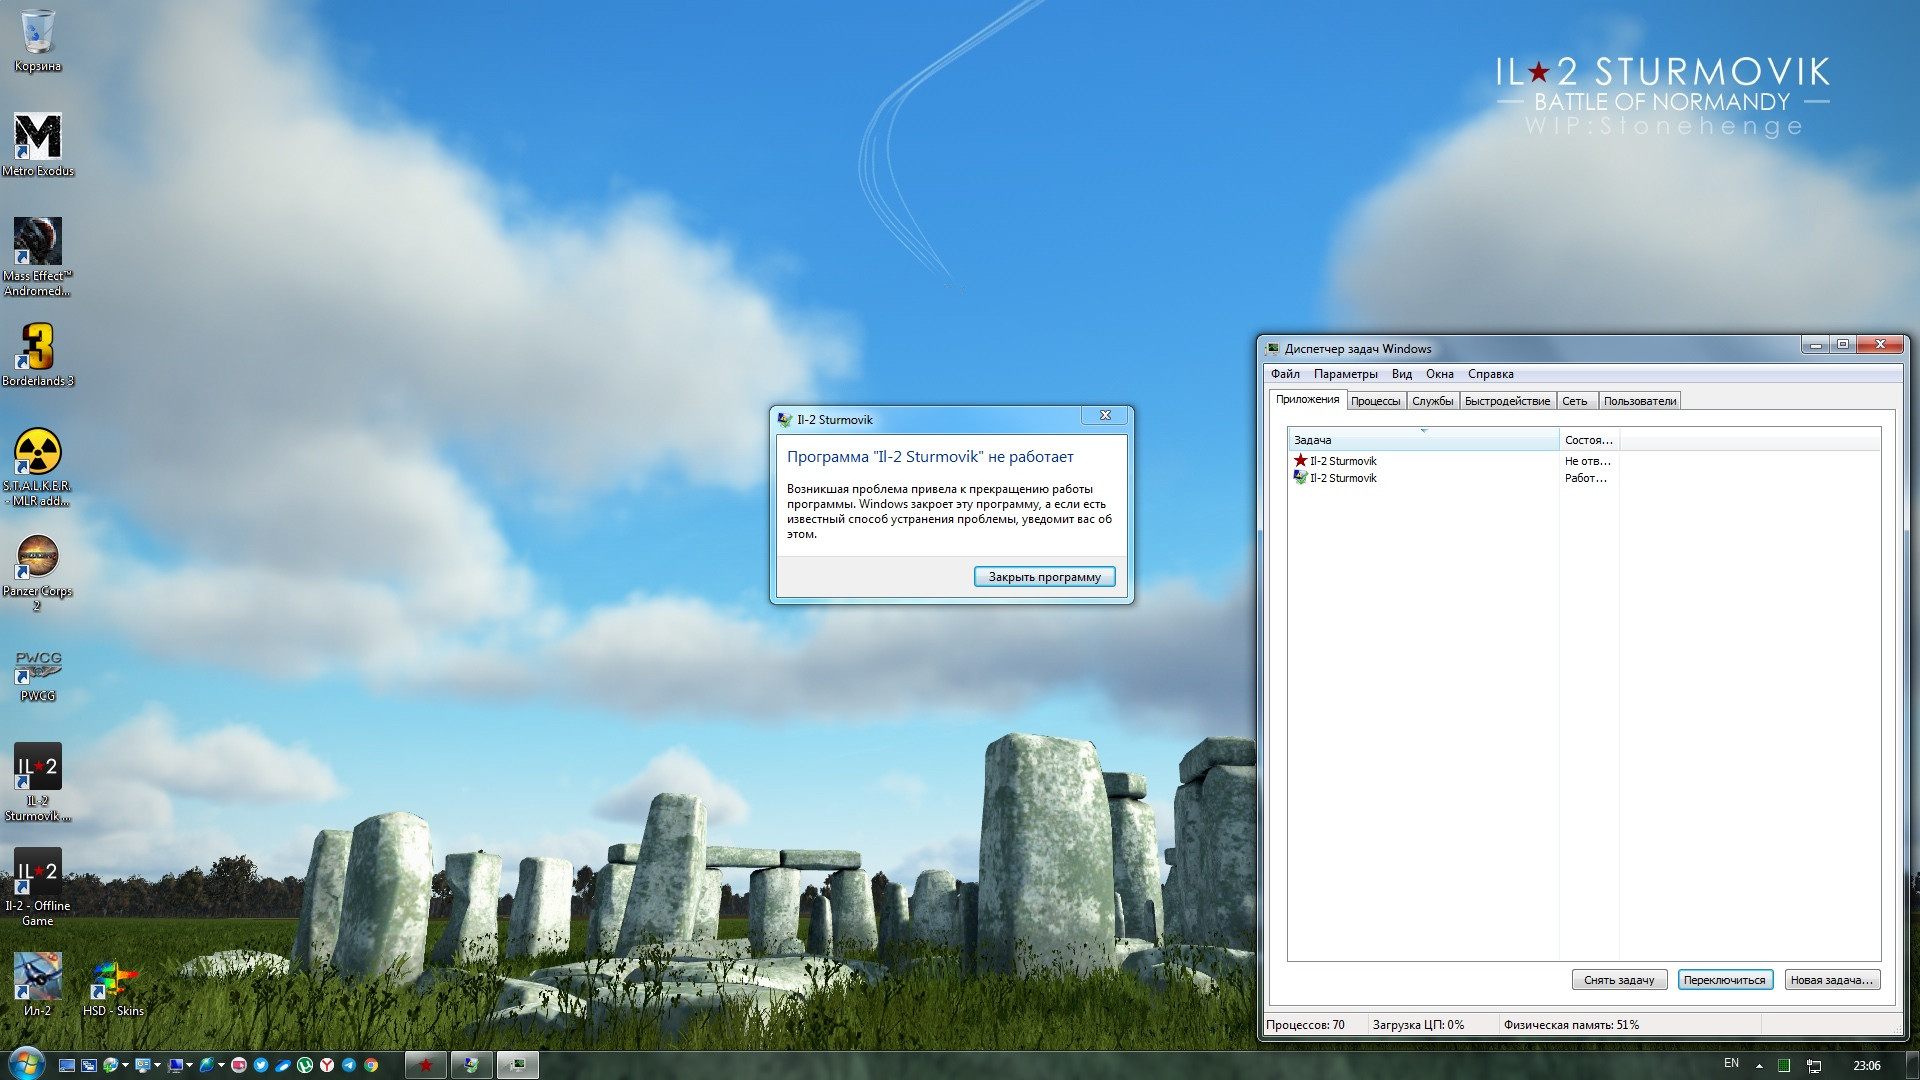Open Google Chrome from quick launch
The width and height of the screenshot is (1920, 1080).
click(371, 1065)
